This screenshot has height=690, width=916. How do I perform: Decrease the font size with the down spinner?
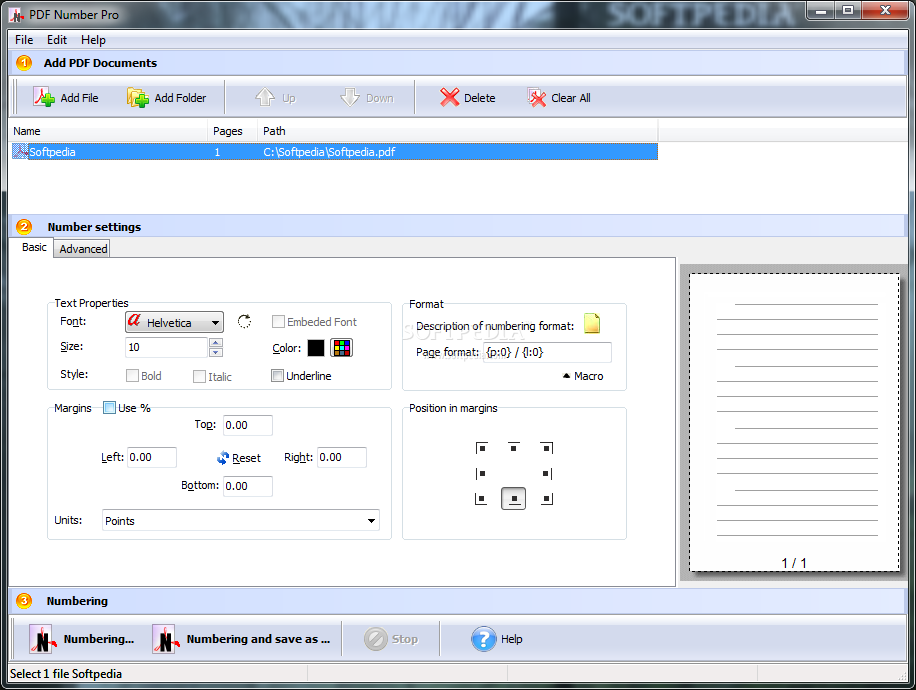pyautogui.click(x=216, y=352)
